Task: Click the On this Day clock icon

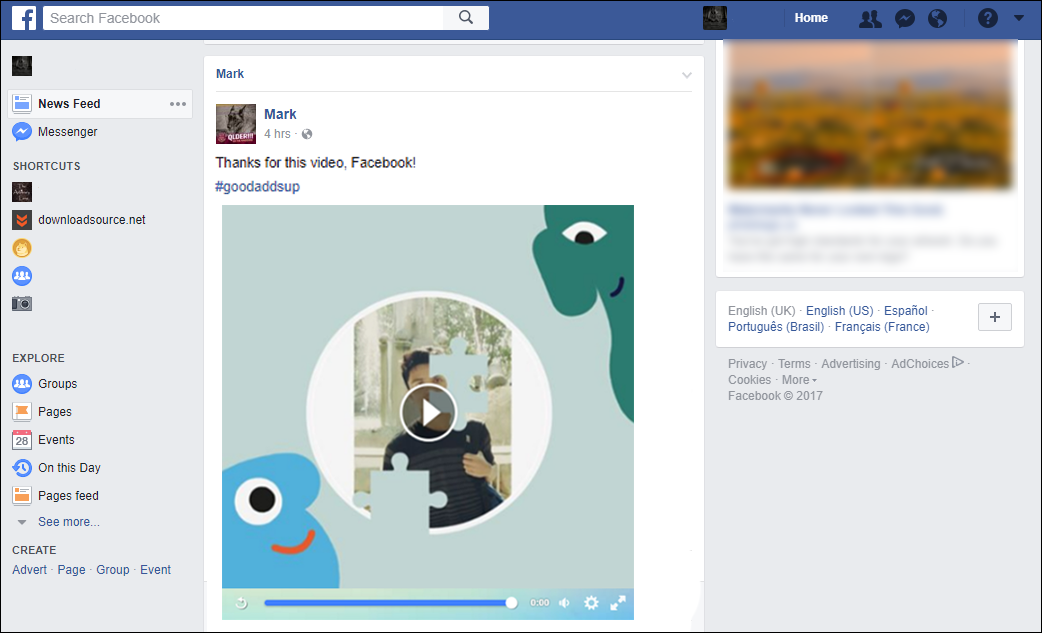Action: [22, 468]
